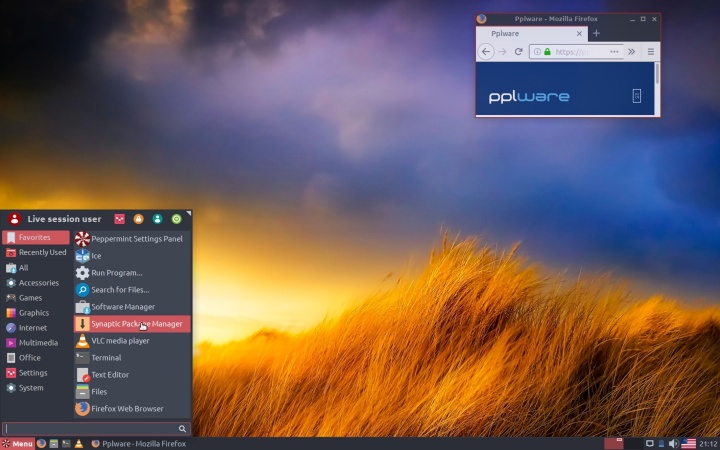
Task: Click the green padlock site security icon
Action: coord(547,52)
